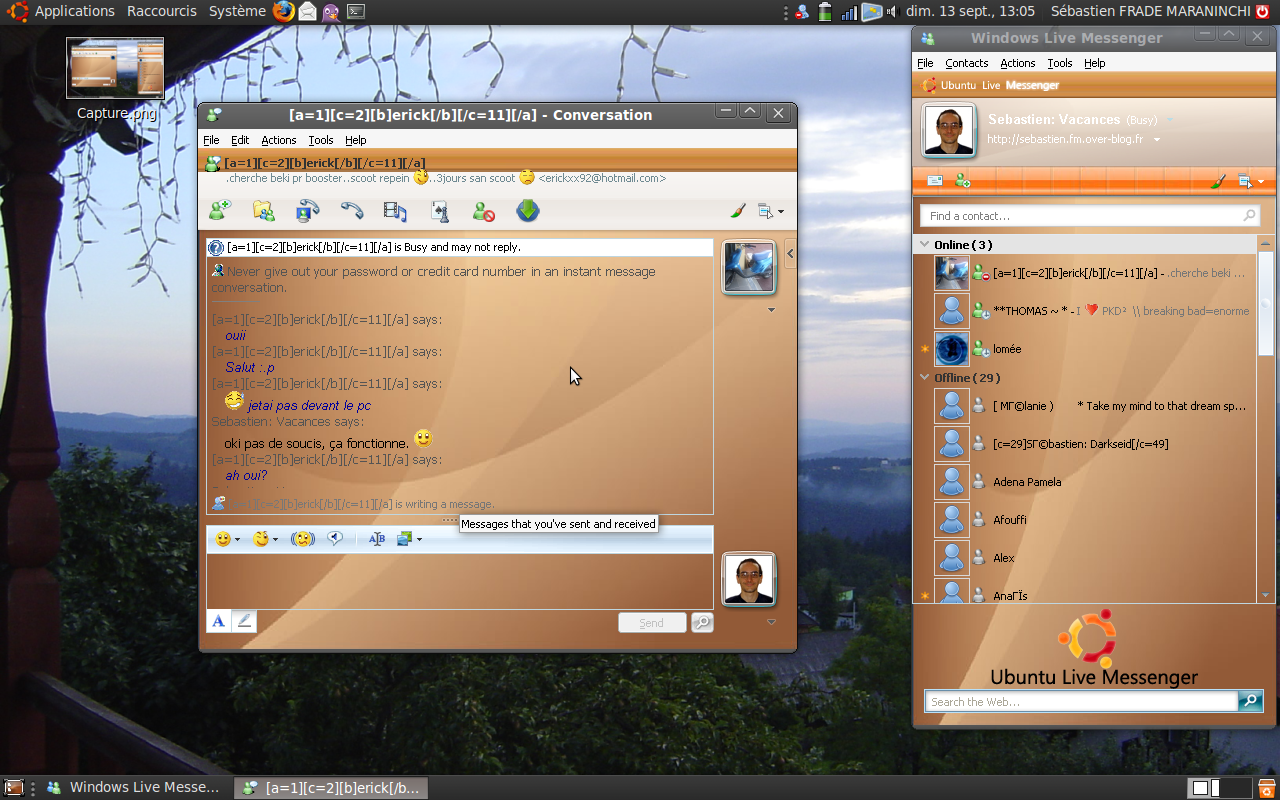Open dropdown under your own display picture
Screen dimensions: 1280x800
pyautogui.click(x=771, y=622)
